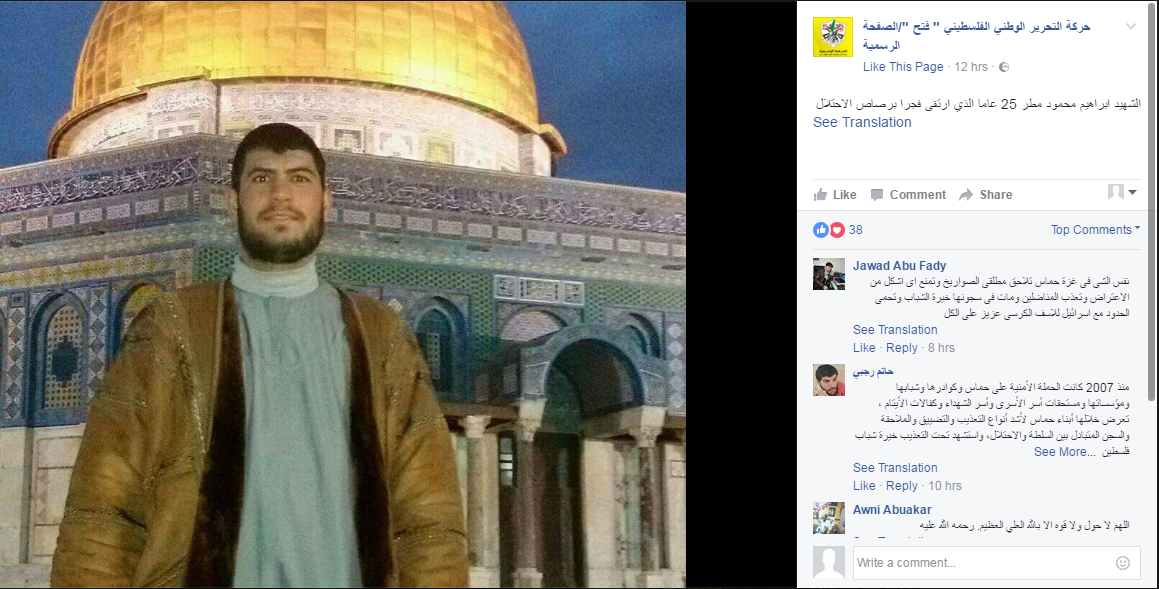Screen dimensions: 1159x589
Task: Click the blue like reaction icon near 38
Action: [x=820, y=230]
